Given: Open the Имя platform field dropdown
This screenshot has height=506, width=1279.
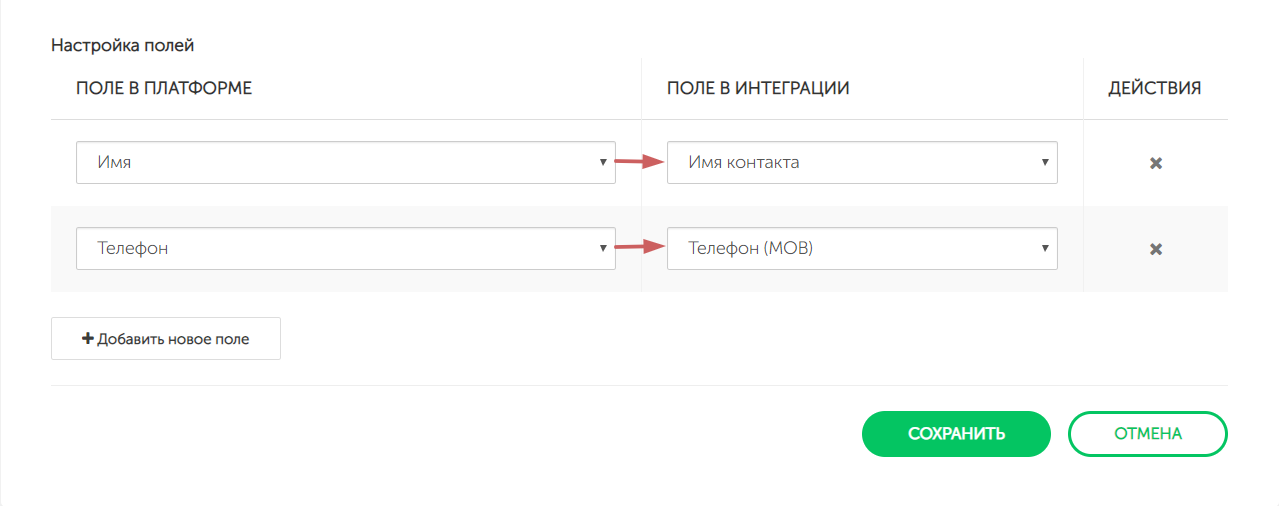Looking at the screenshot, I should [x=340, y=162].
